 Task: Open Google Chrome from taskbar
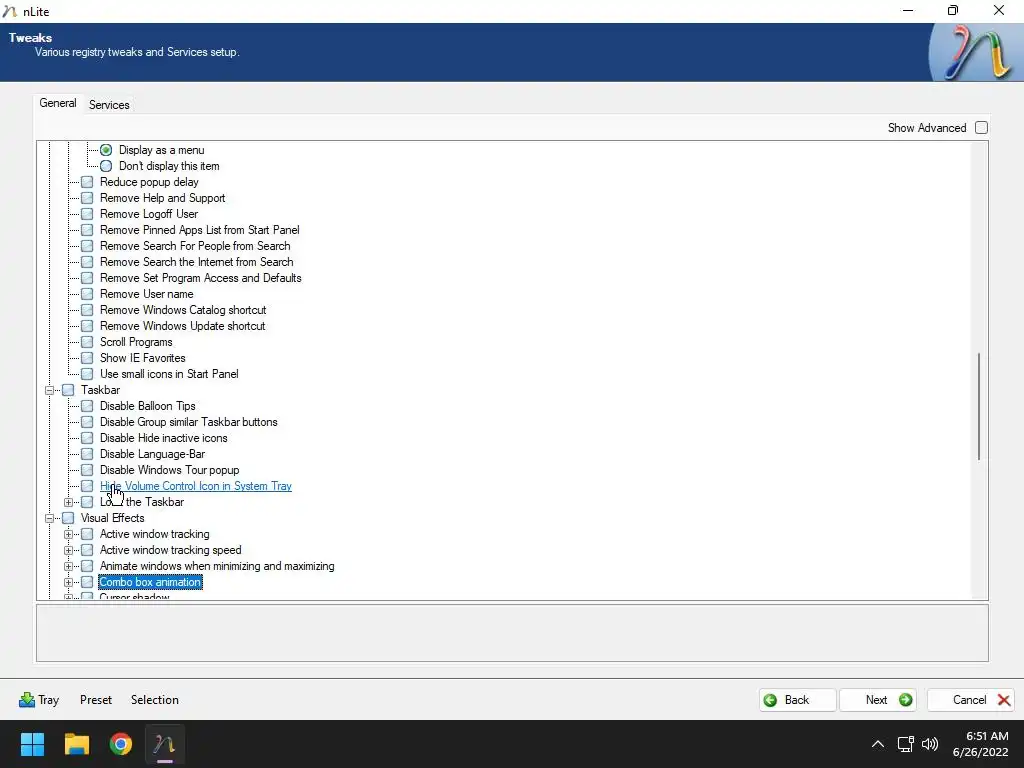[x=121, y=744]
